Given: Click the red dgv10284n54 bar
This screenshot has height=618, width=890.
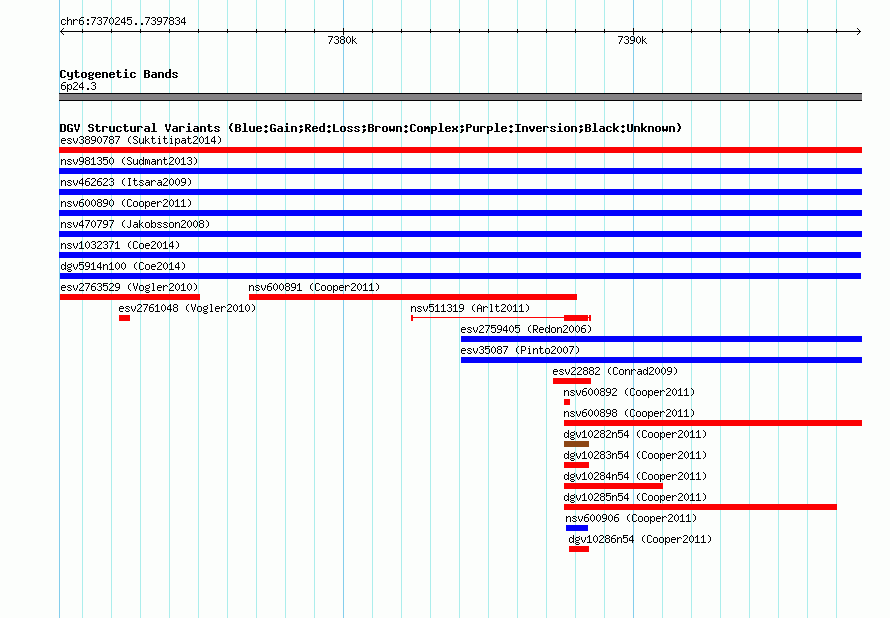Looking at the screenshot, I should point(613,486).
